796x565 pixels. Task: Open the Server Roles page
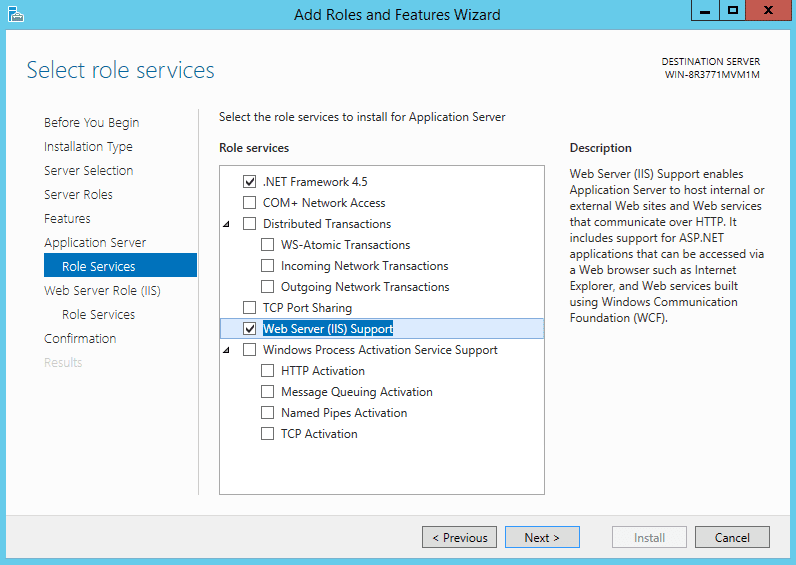[x=78, y=194]
